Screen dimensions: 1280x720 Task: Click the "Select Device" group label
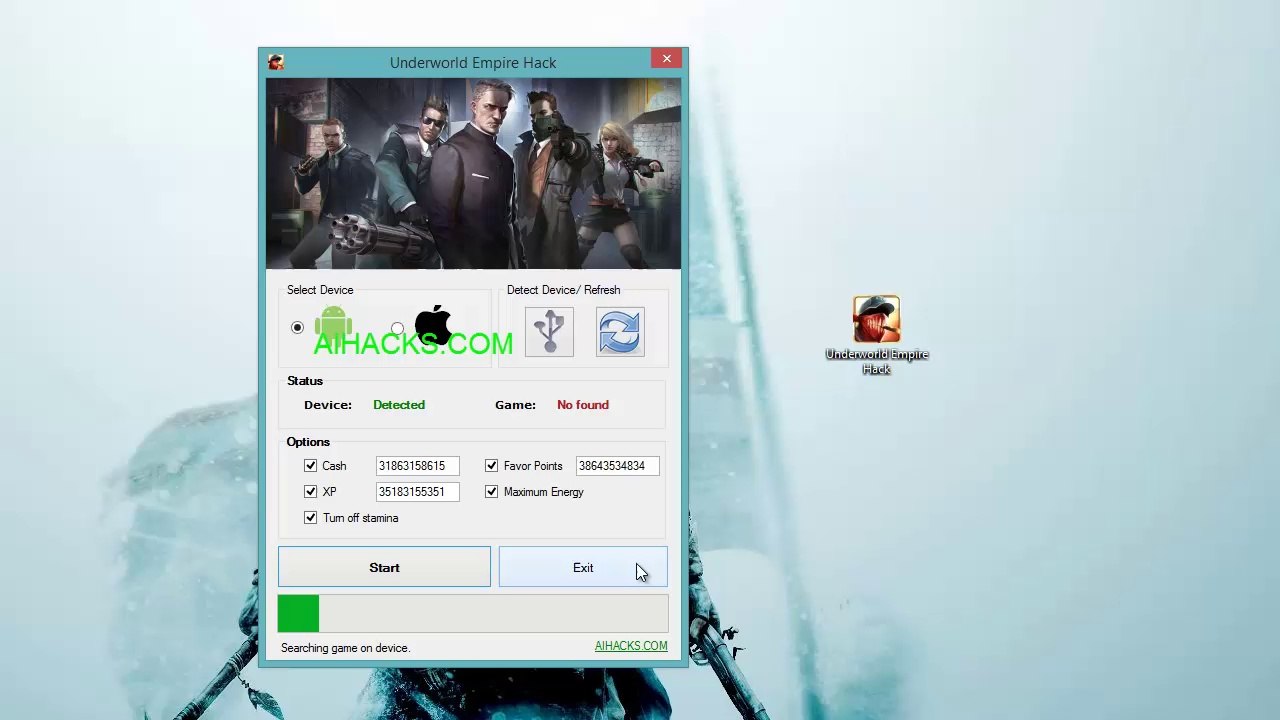tap(320, 290)
